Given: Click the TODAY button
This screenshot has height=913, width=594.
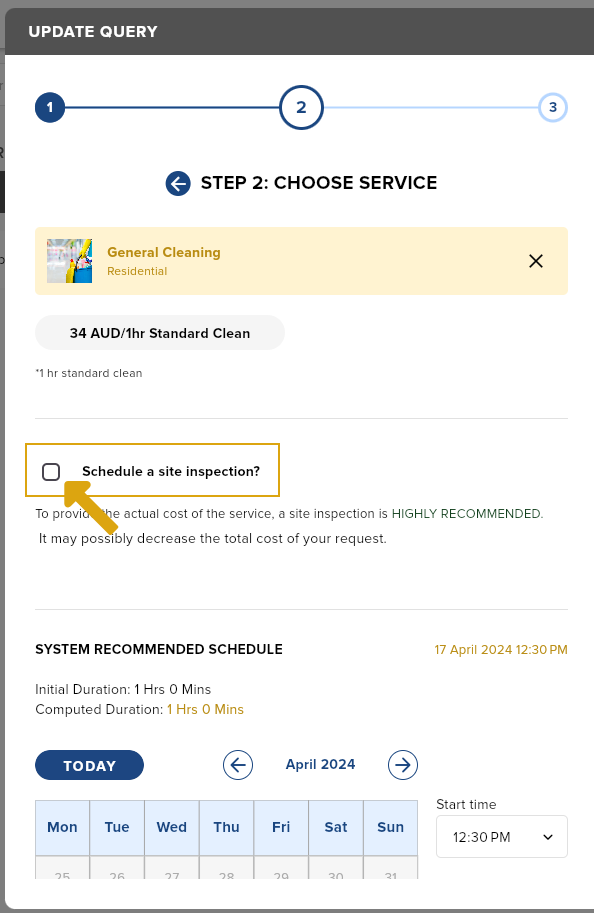Looking at the screenshot, I should tap(89, 765).
